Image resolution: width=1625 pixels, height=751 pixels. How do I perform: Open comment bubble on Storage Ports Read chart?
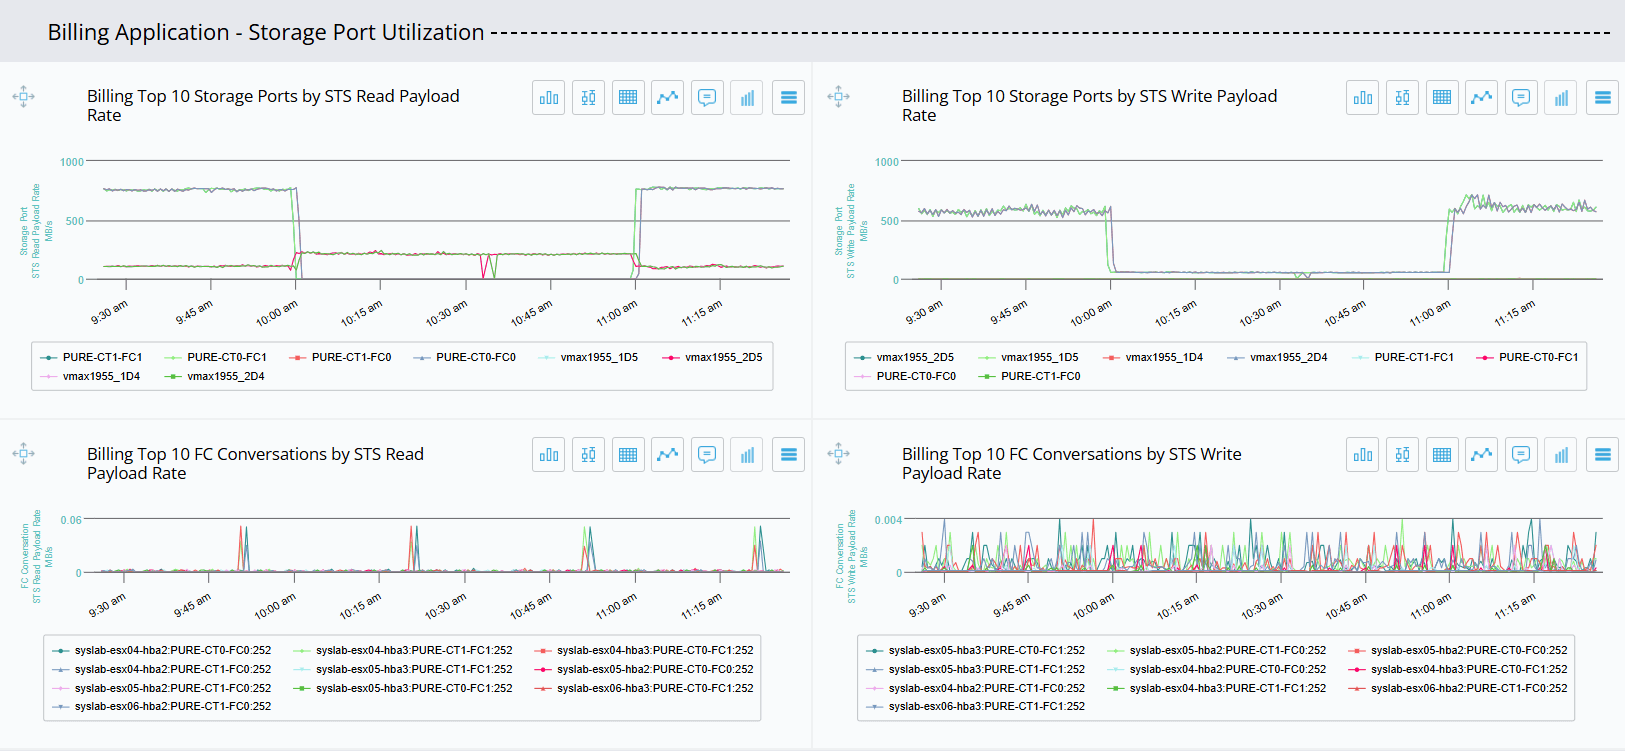(707, 97)
